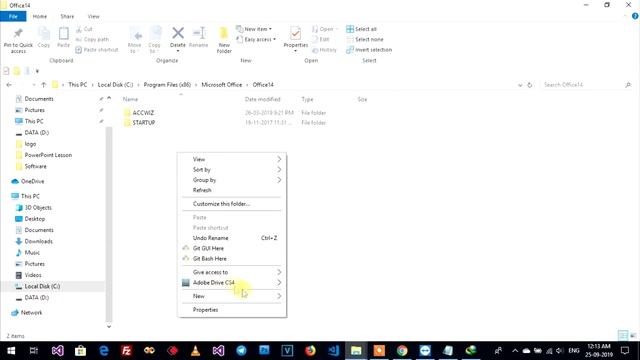
Task: Click the Cut ribbon command
Action: click(84, 29)
